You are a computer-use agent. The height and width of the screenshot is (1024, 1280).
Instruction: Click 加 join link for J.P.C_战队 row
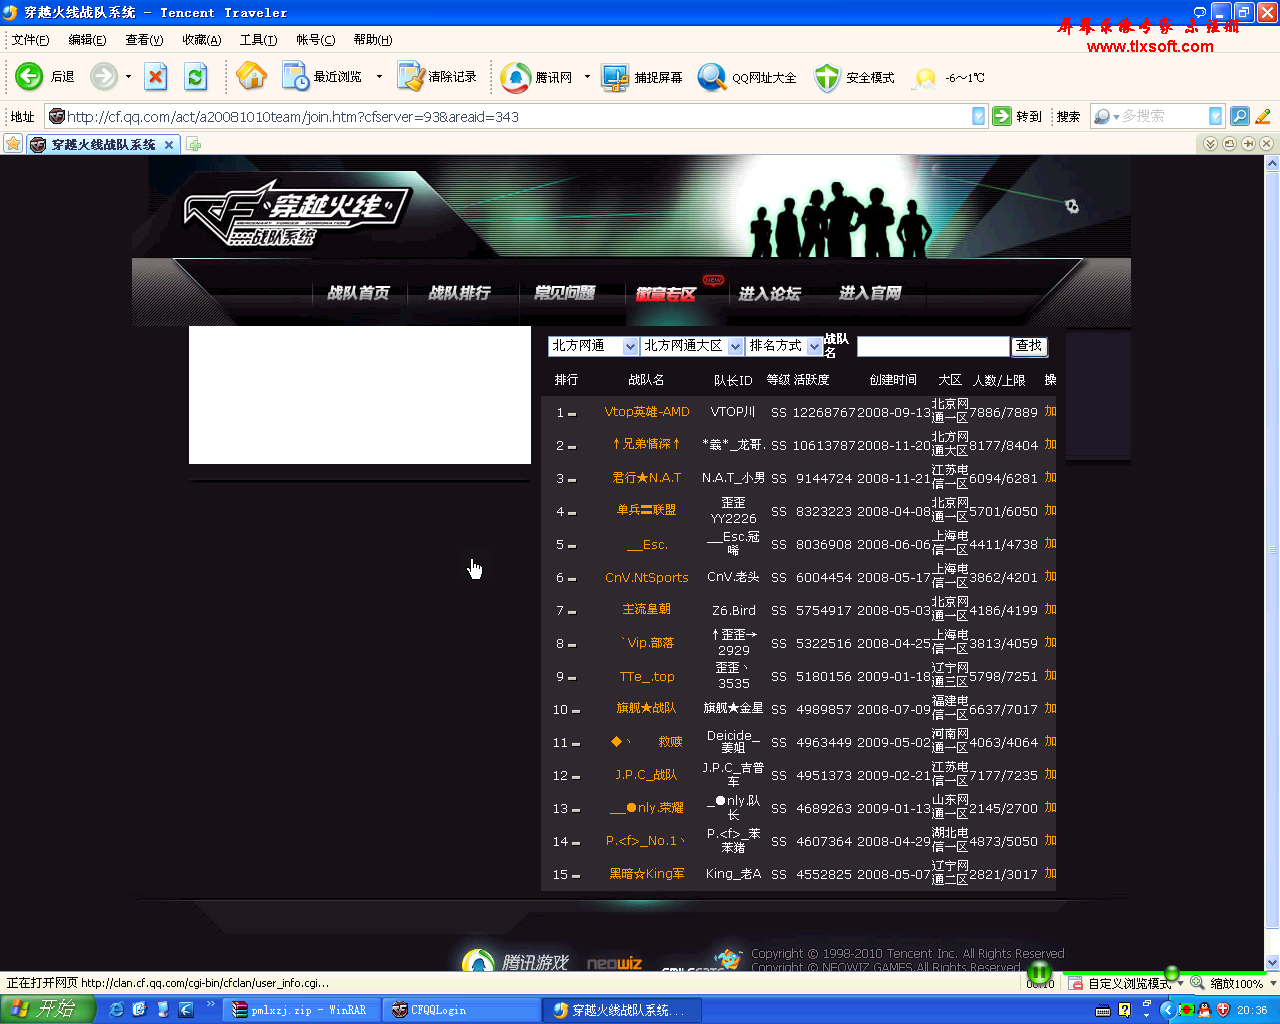(x=1050, y=774)
